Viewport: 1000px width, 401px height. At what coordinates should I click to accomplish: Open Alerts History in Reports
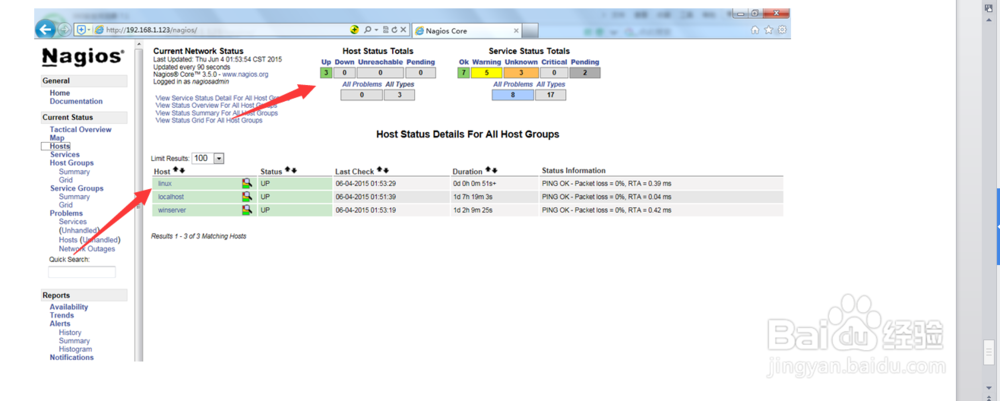tap(70, 333)
